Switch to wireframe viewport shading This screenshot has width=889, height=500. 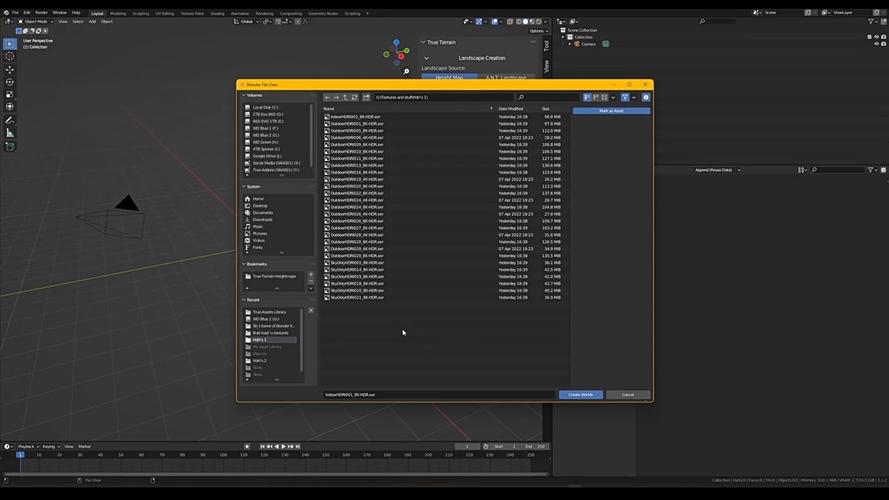pos(518,22)
